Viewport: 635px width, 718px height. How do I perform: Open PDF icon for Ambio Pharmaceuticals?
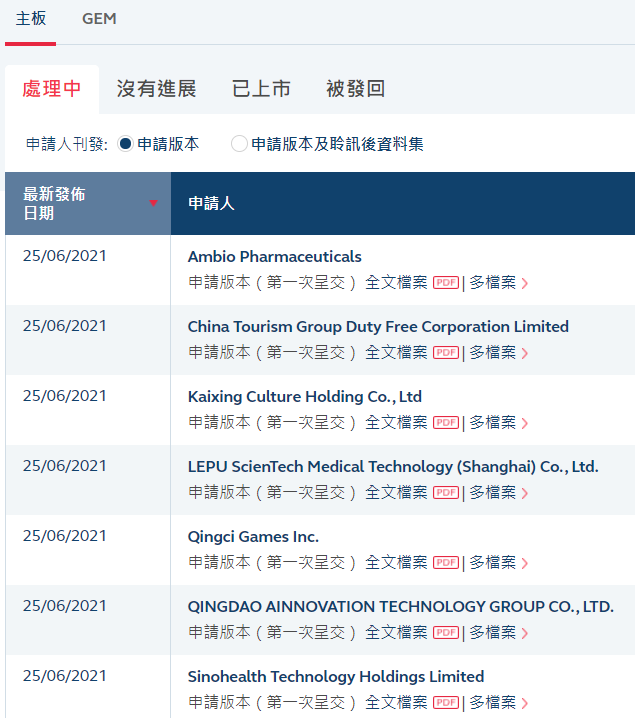(x=445, y=283)
